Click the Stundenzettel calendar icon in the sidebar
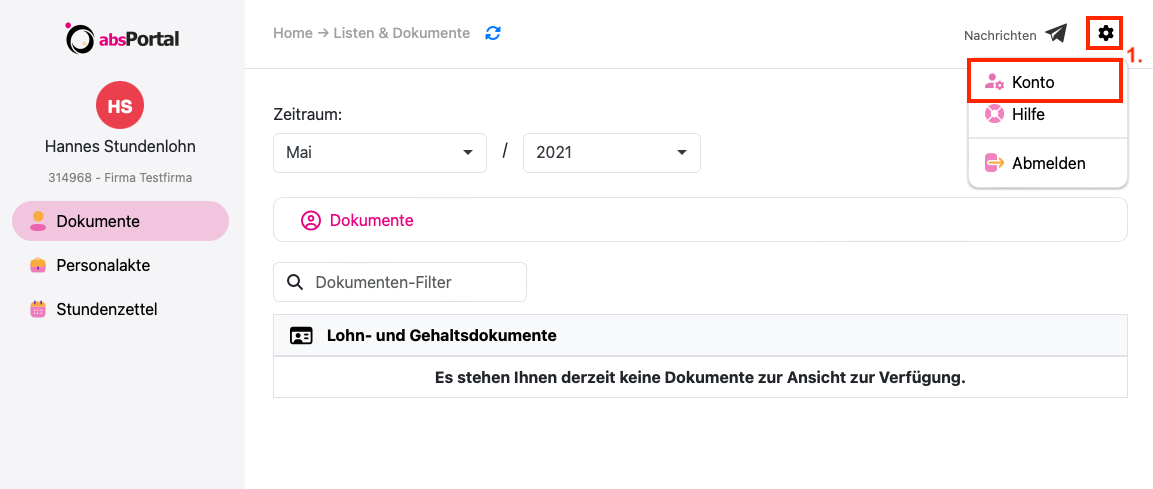1153x489 pixels. [38, 309]
